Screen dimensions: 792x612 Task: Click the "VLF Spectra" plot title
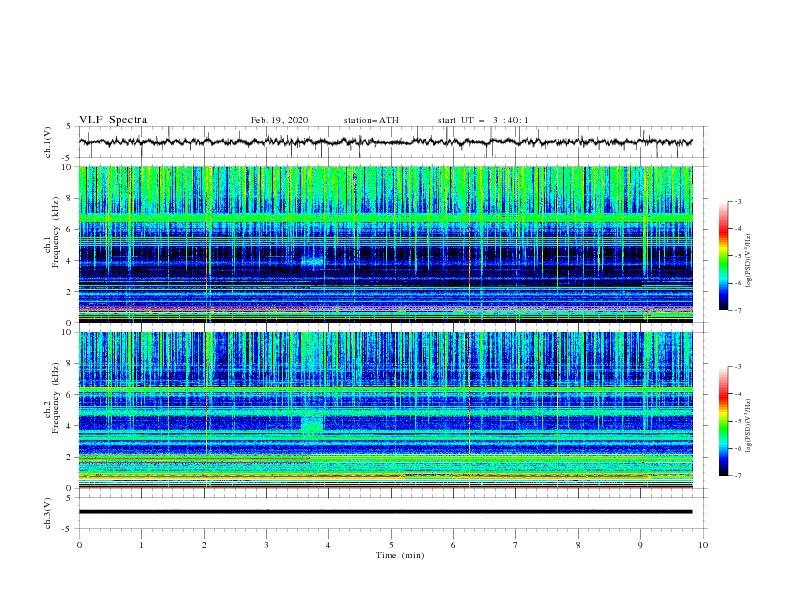pyautogui.click(x=113, y=120)
